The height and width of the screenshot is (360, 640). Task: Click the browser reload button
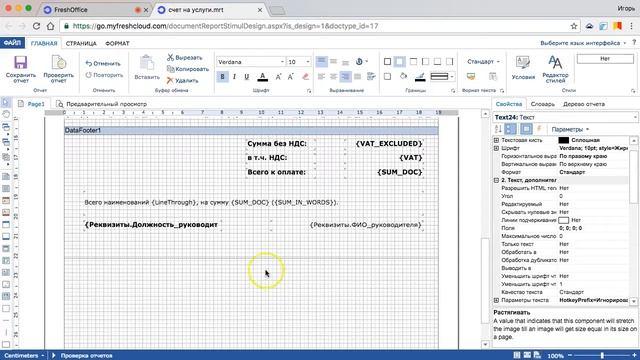(36, 26)
